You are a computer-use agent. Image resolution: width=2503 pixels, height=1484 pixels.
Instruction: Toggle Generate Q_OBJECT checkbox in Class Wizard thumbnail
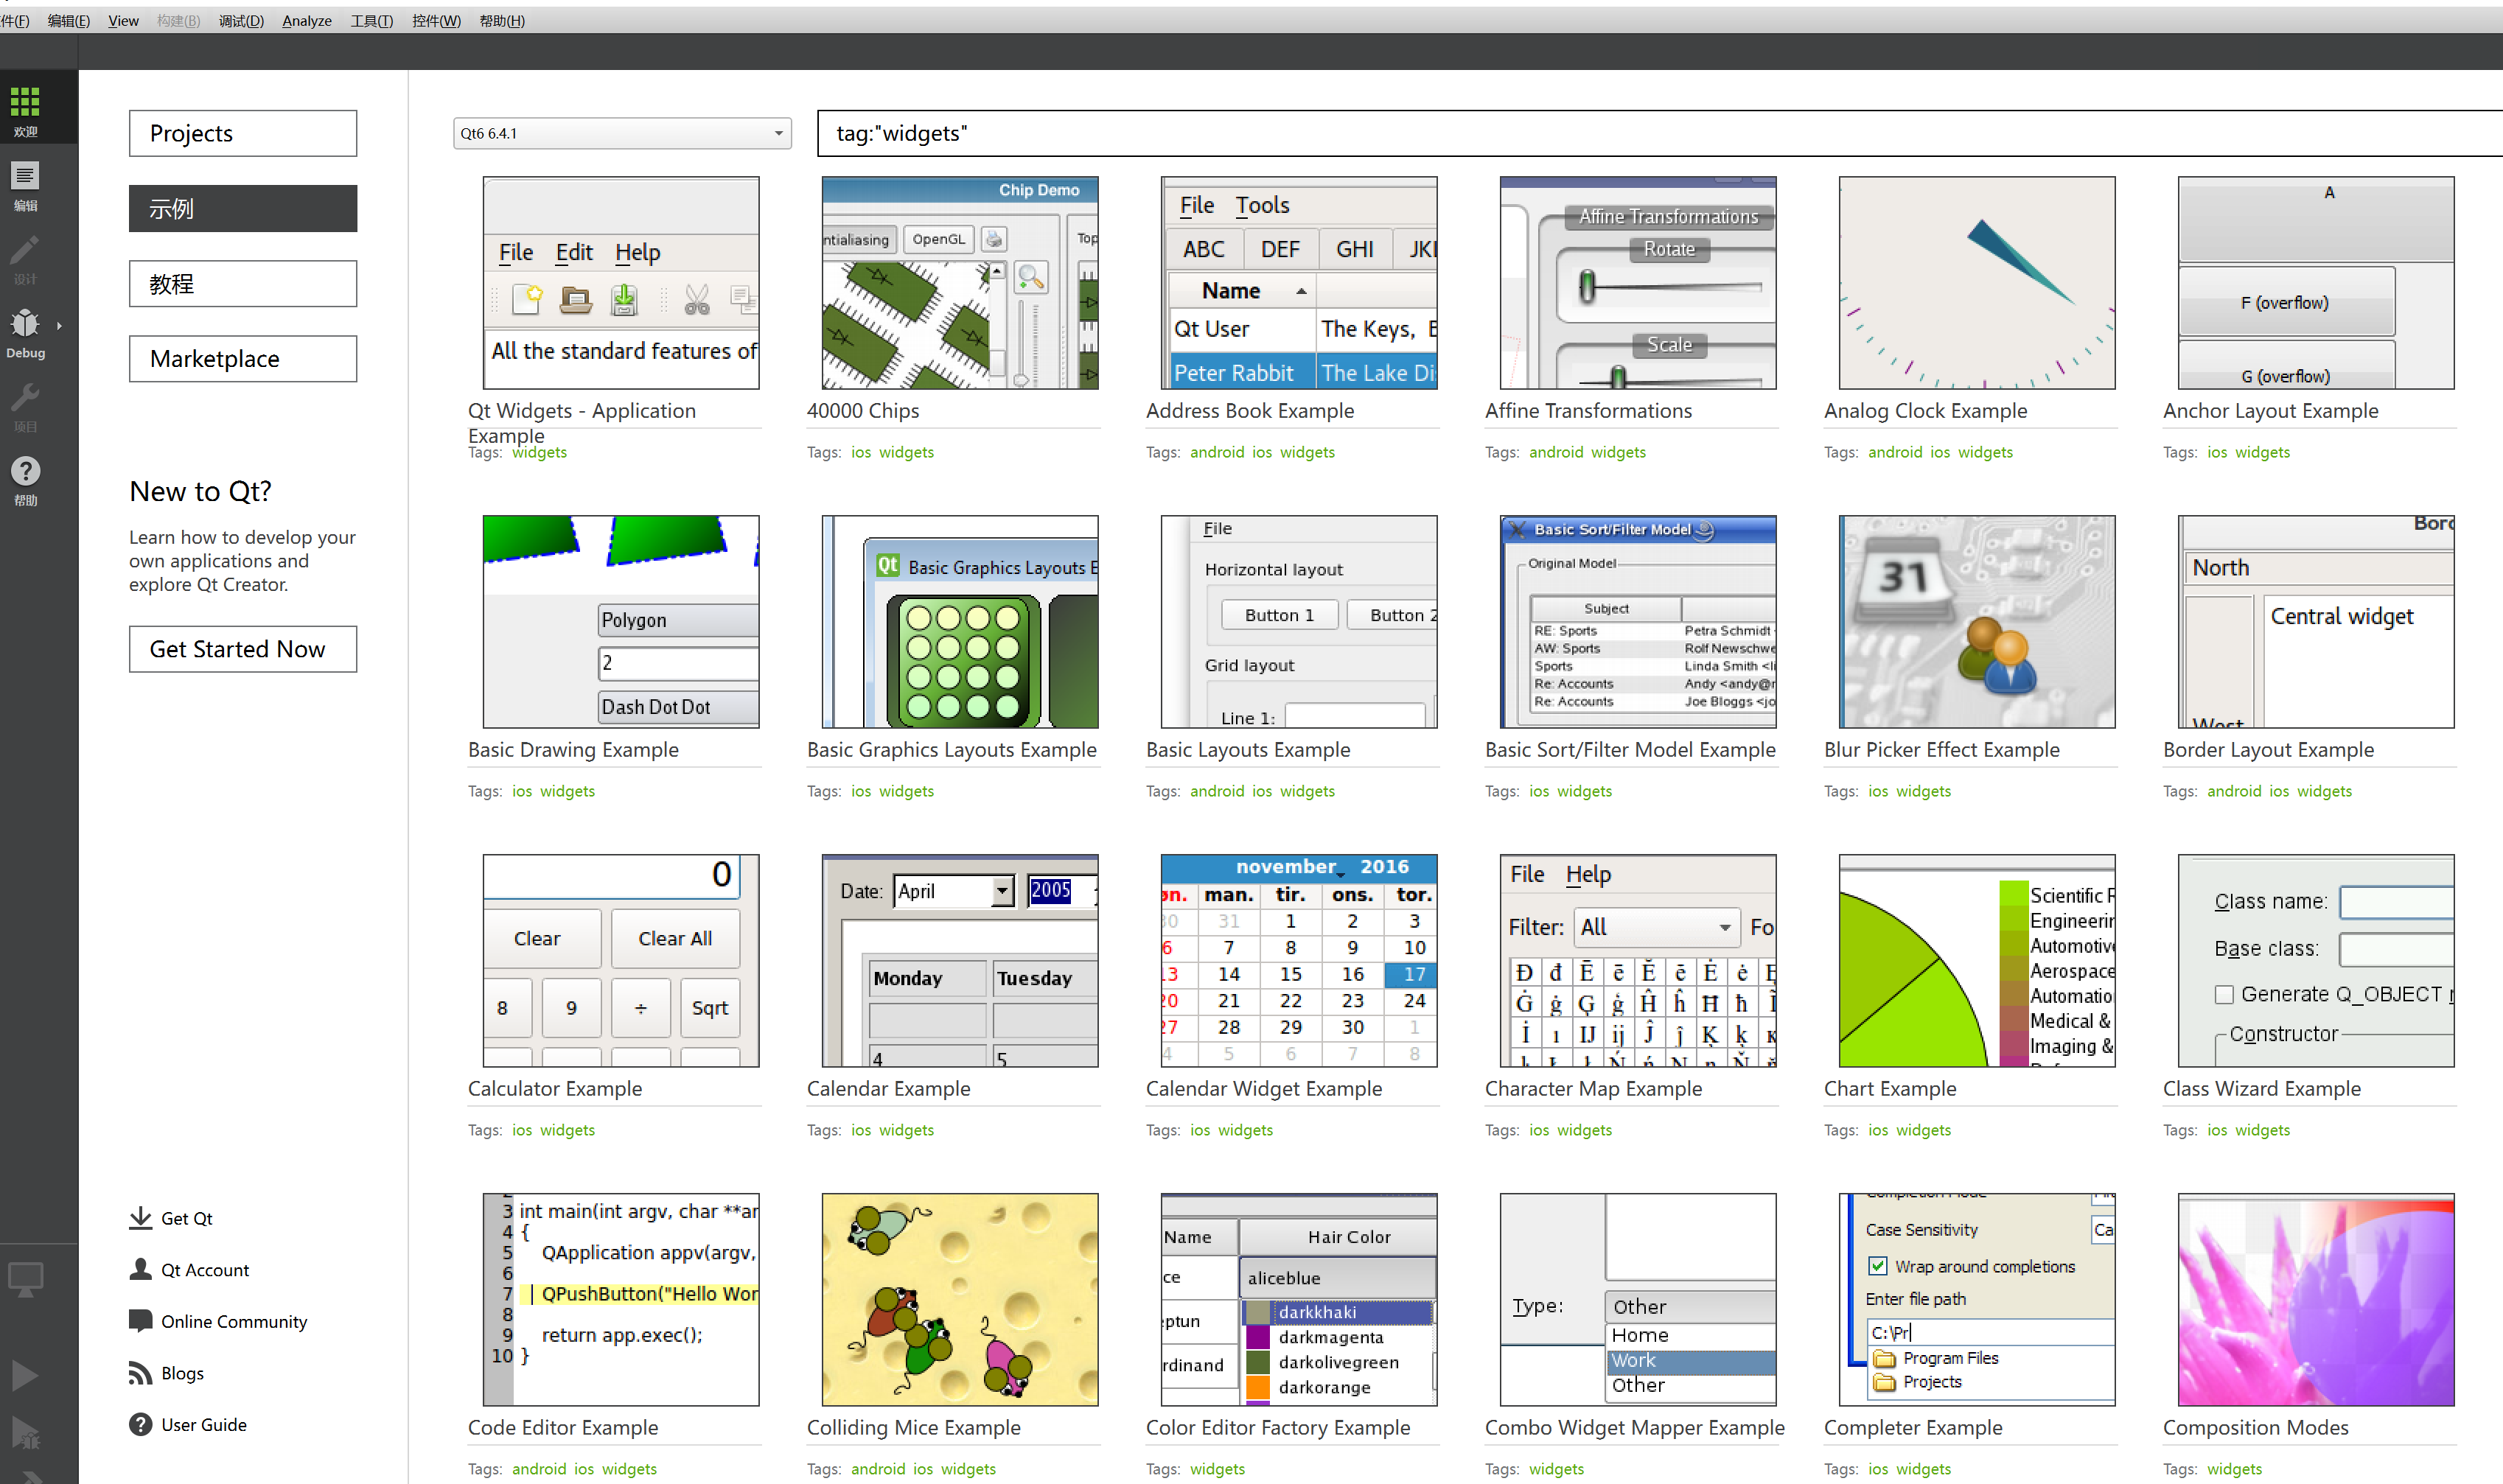click(2224, 994)
